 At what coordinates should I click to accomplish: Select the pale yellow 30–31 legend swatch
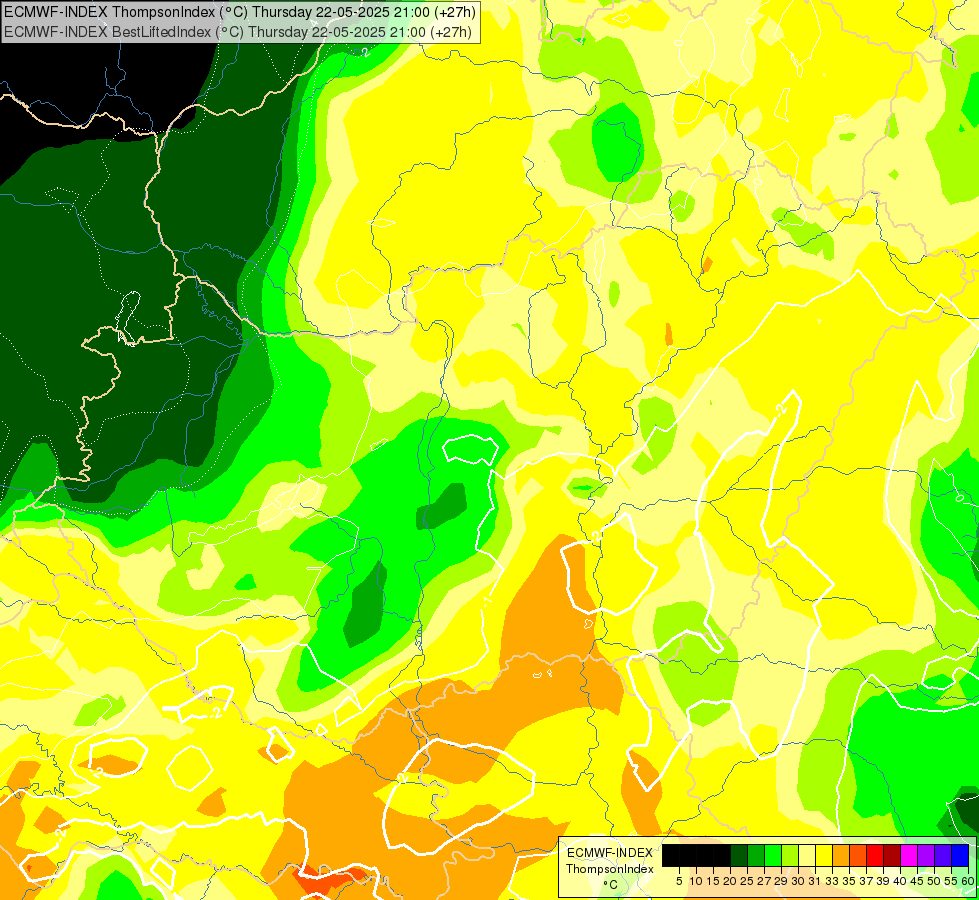(x=807, y=856)
